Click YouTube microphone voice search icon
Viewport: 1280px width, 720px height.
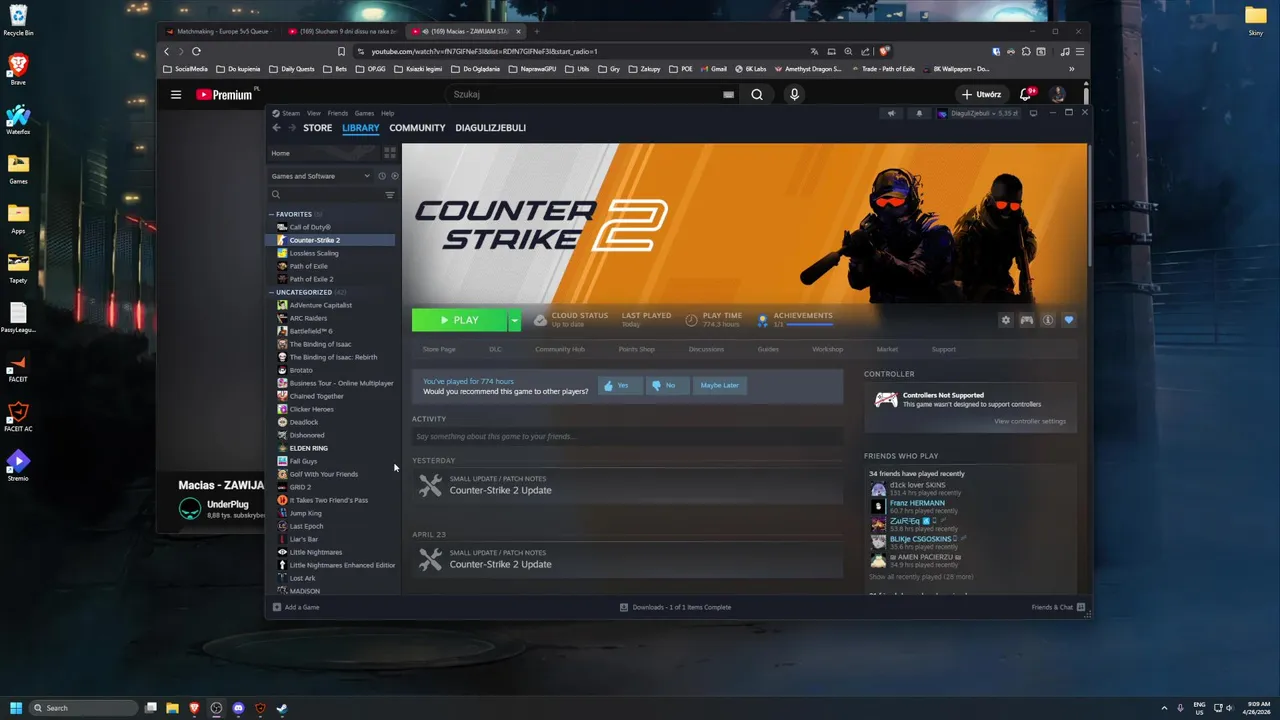pyautogui.click(x=794, y=94)
